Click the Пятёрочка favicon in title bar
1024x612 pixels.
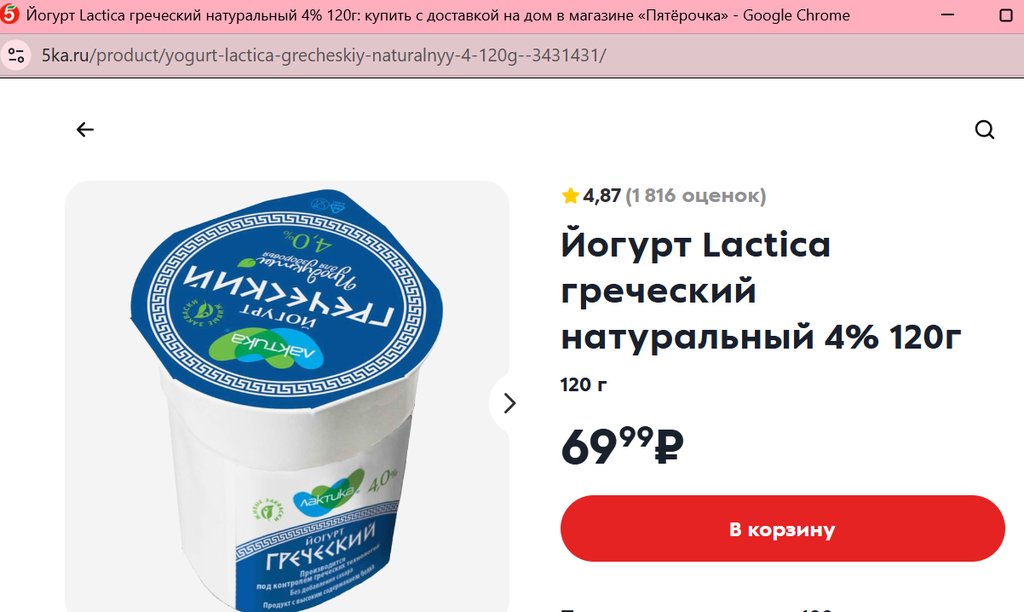pos(10,14)
